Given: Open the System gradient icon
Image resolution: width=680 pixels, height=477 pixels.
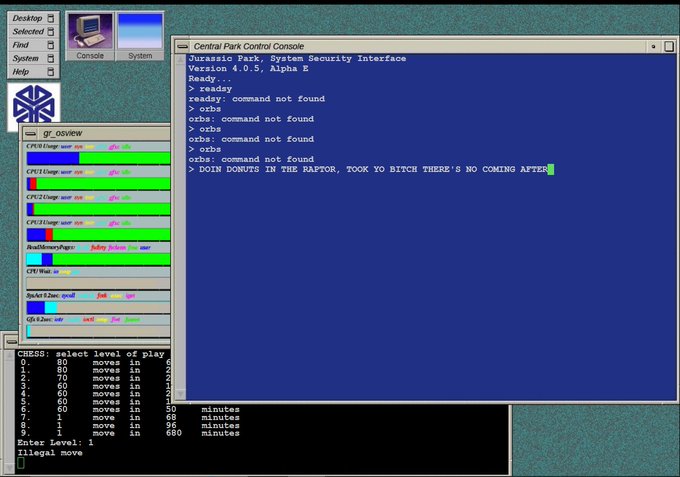Looking at the screenshot, I should (140, 36).
